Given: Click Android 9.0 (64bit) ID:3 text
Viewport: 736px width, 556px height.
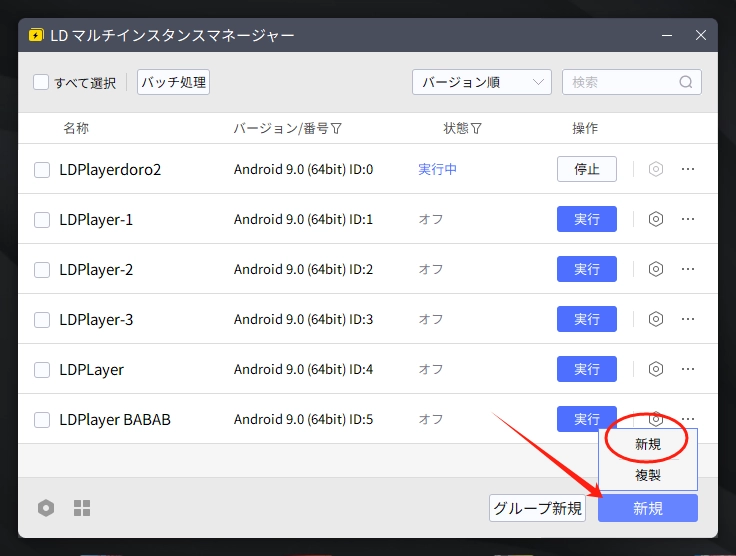Looking at the screenshot, I should point(304,319).
